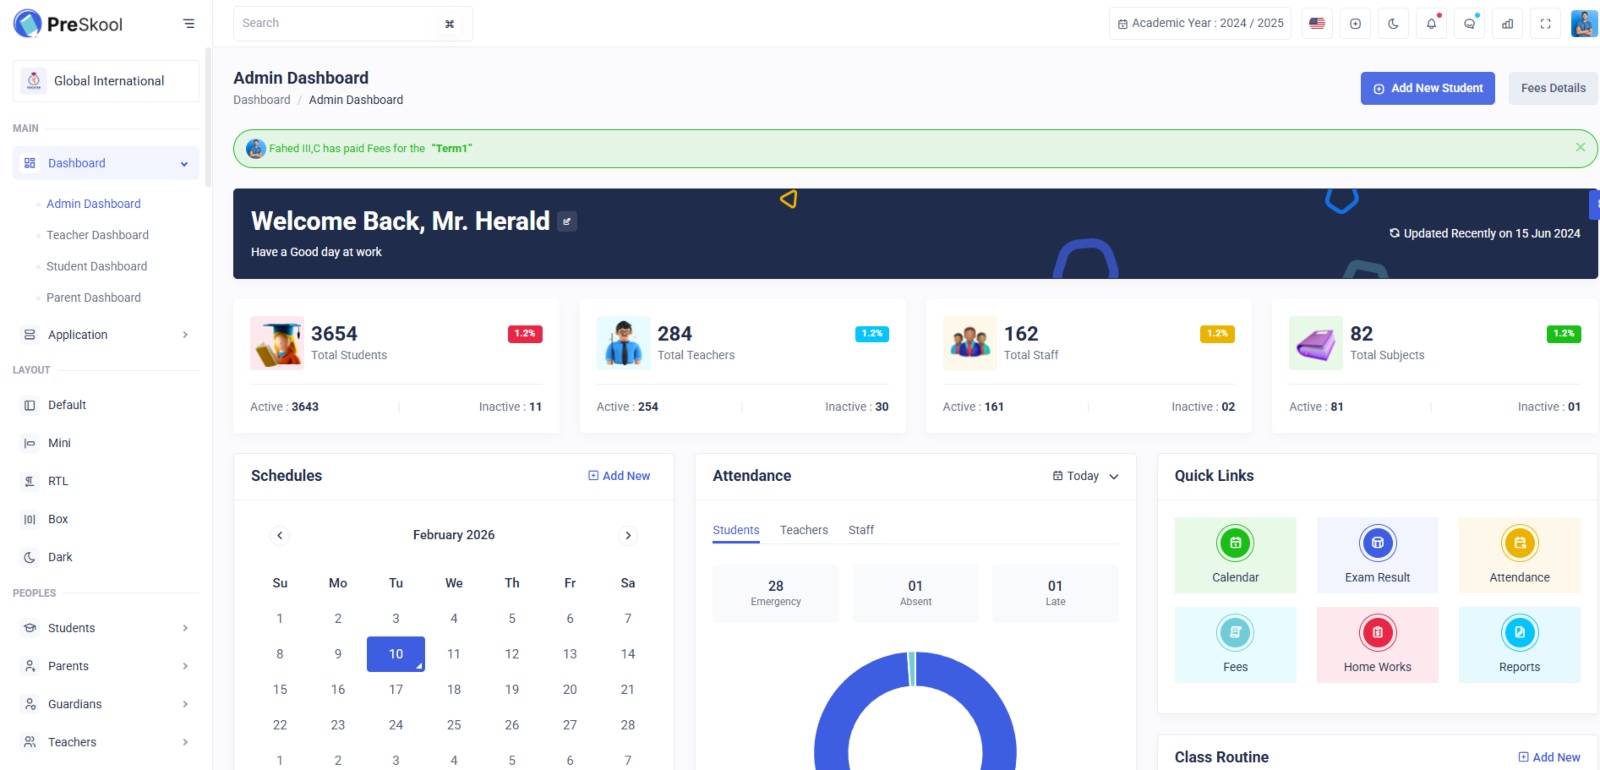Open the Calendar quick link
This screenshot has width=1600, height=770.
click(1235, 555)
